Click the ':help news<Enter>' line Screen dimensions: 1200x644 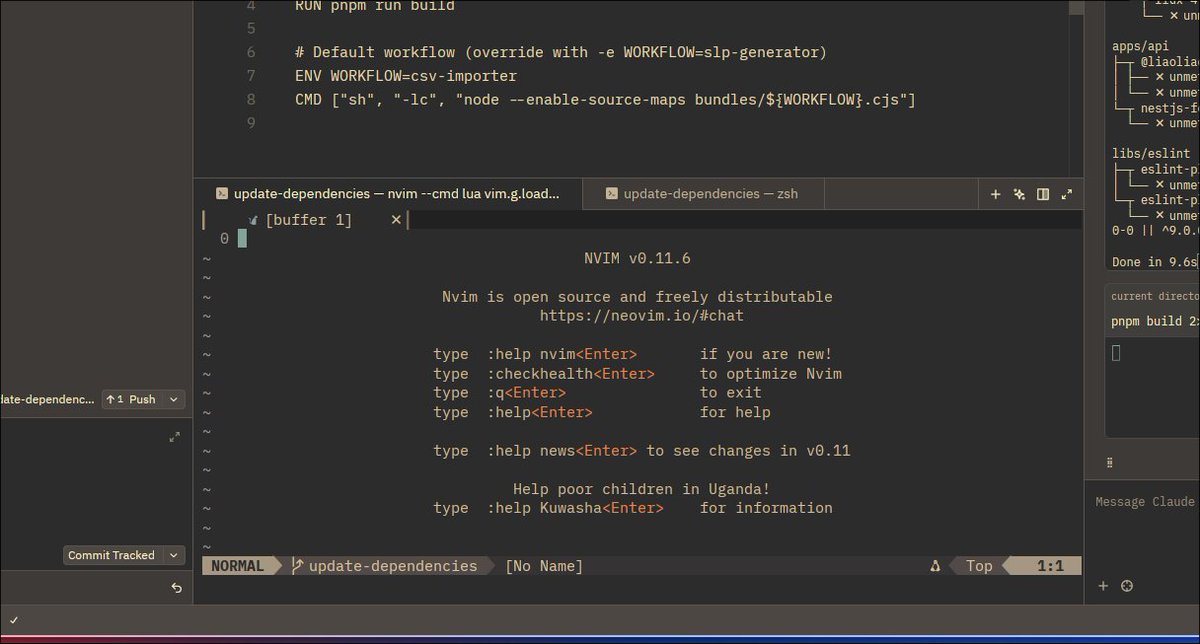(641, 451)
